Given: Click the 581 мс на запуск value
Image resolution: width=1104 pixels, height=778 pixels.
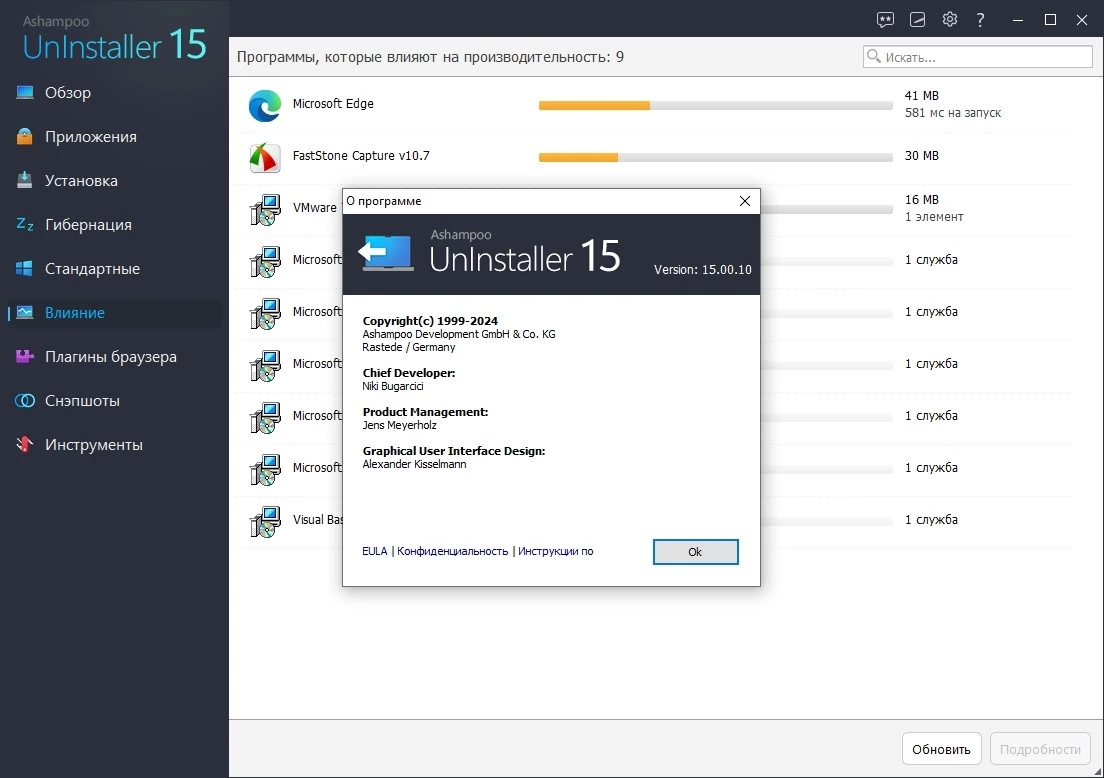Looking at the screenshot, I should click(x=953, y=113).
